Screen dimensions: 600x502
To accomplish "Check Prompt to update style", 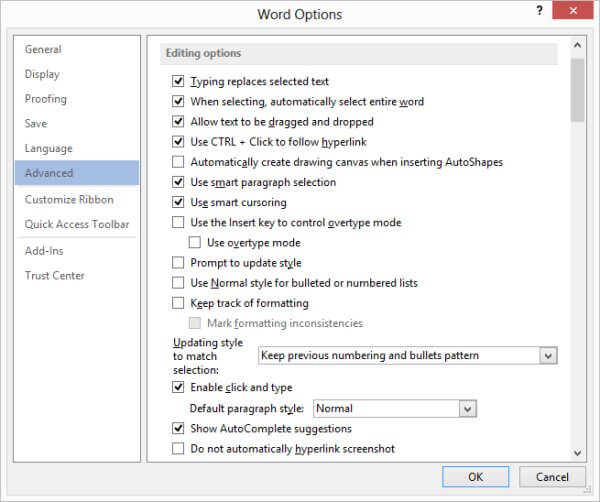I will coord(178,263).
